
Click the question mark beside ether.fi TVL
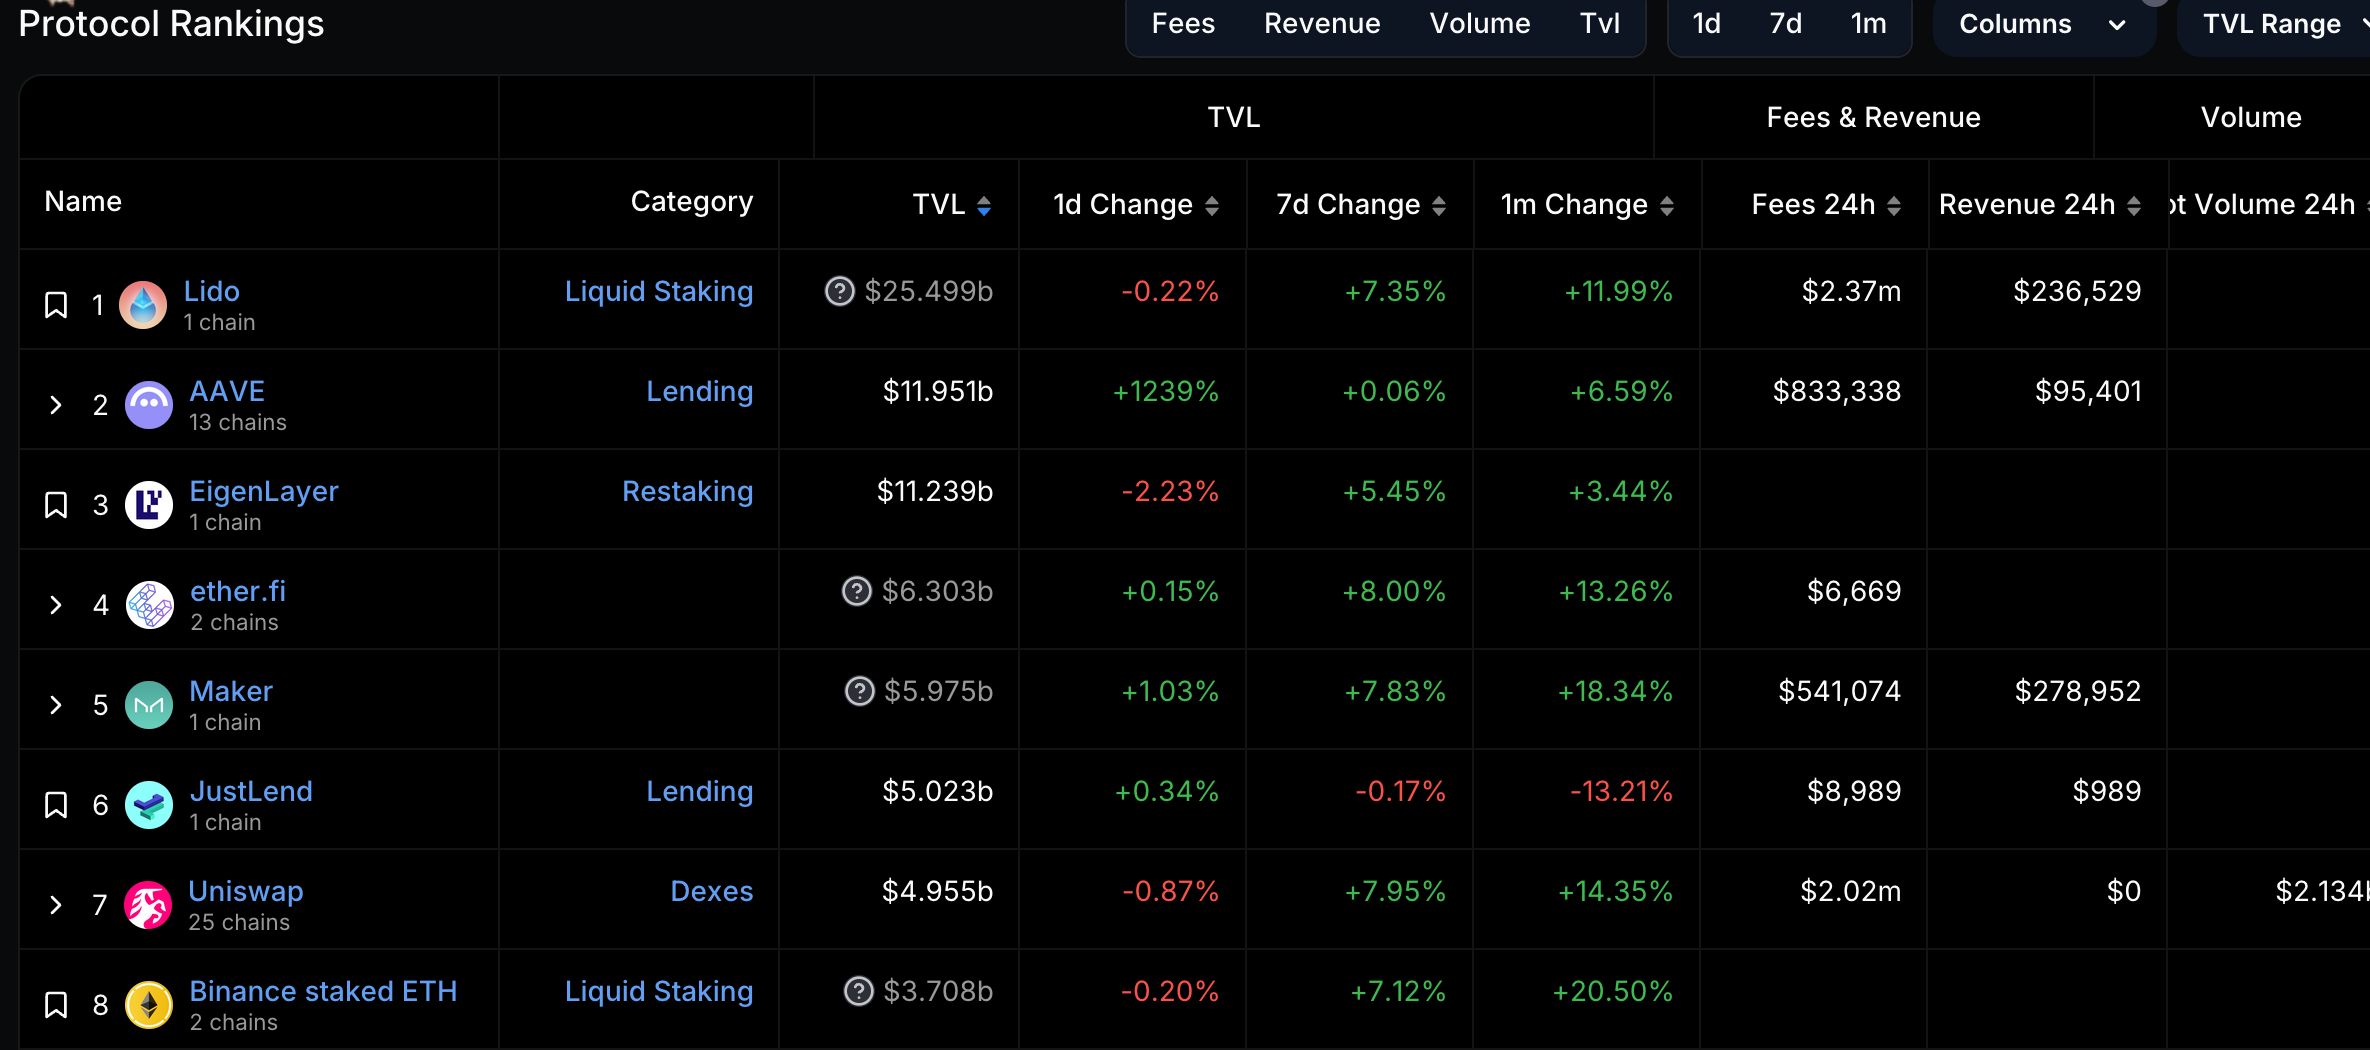[x=857, y=591]
